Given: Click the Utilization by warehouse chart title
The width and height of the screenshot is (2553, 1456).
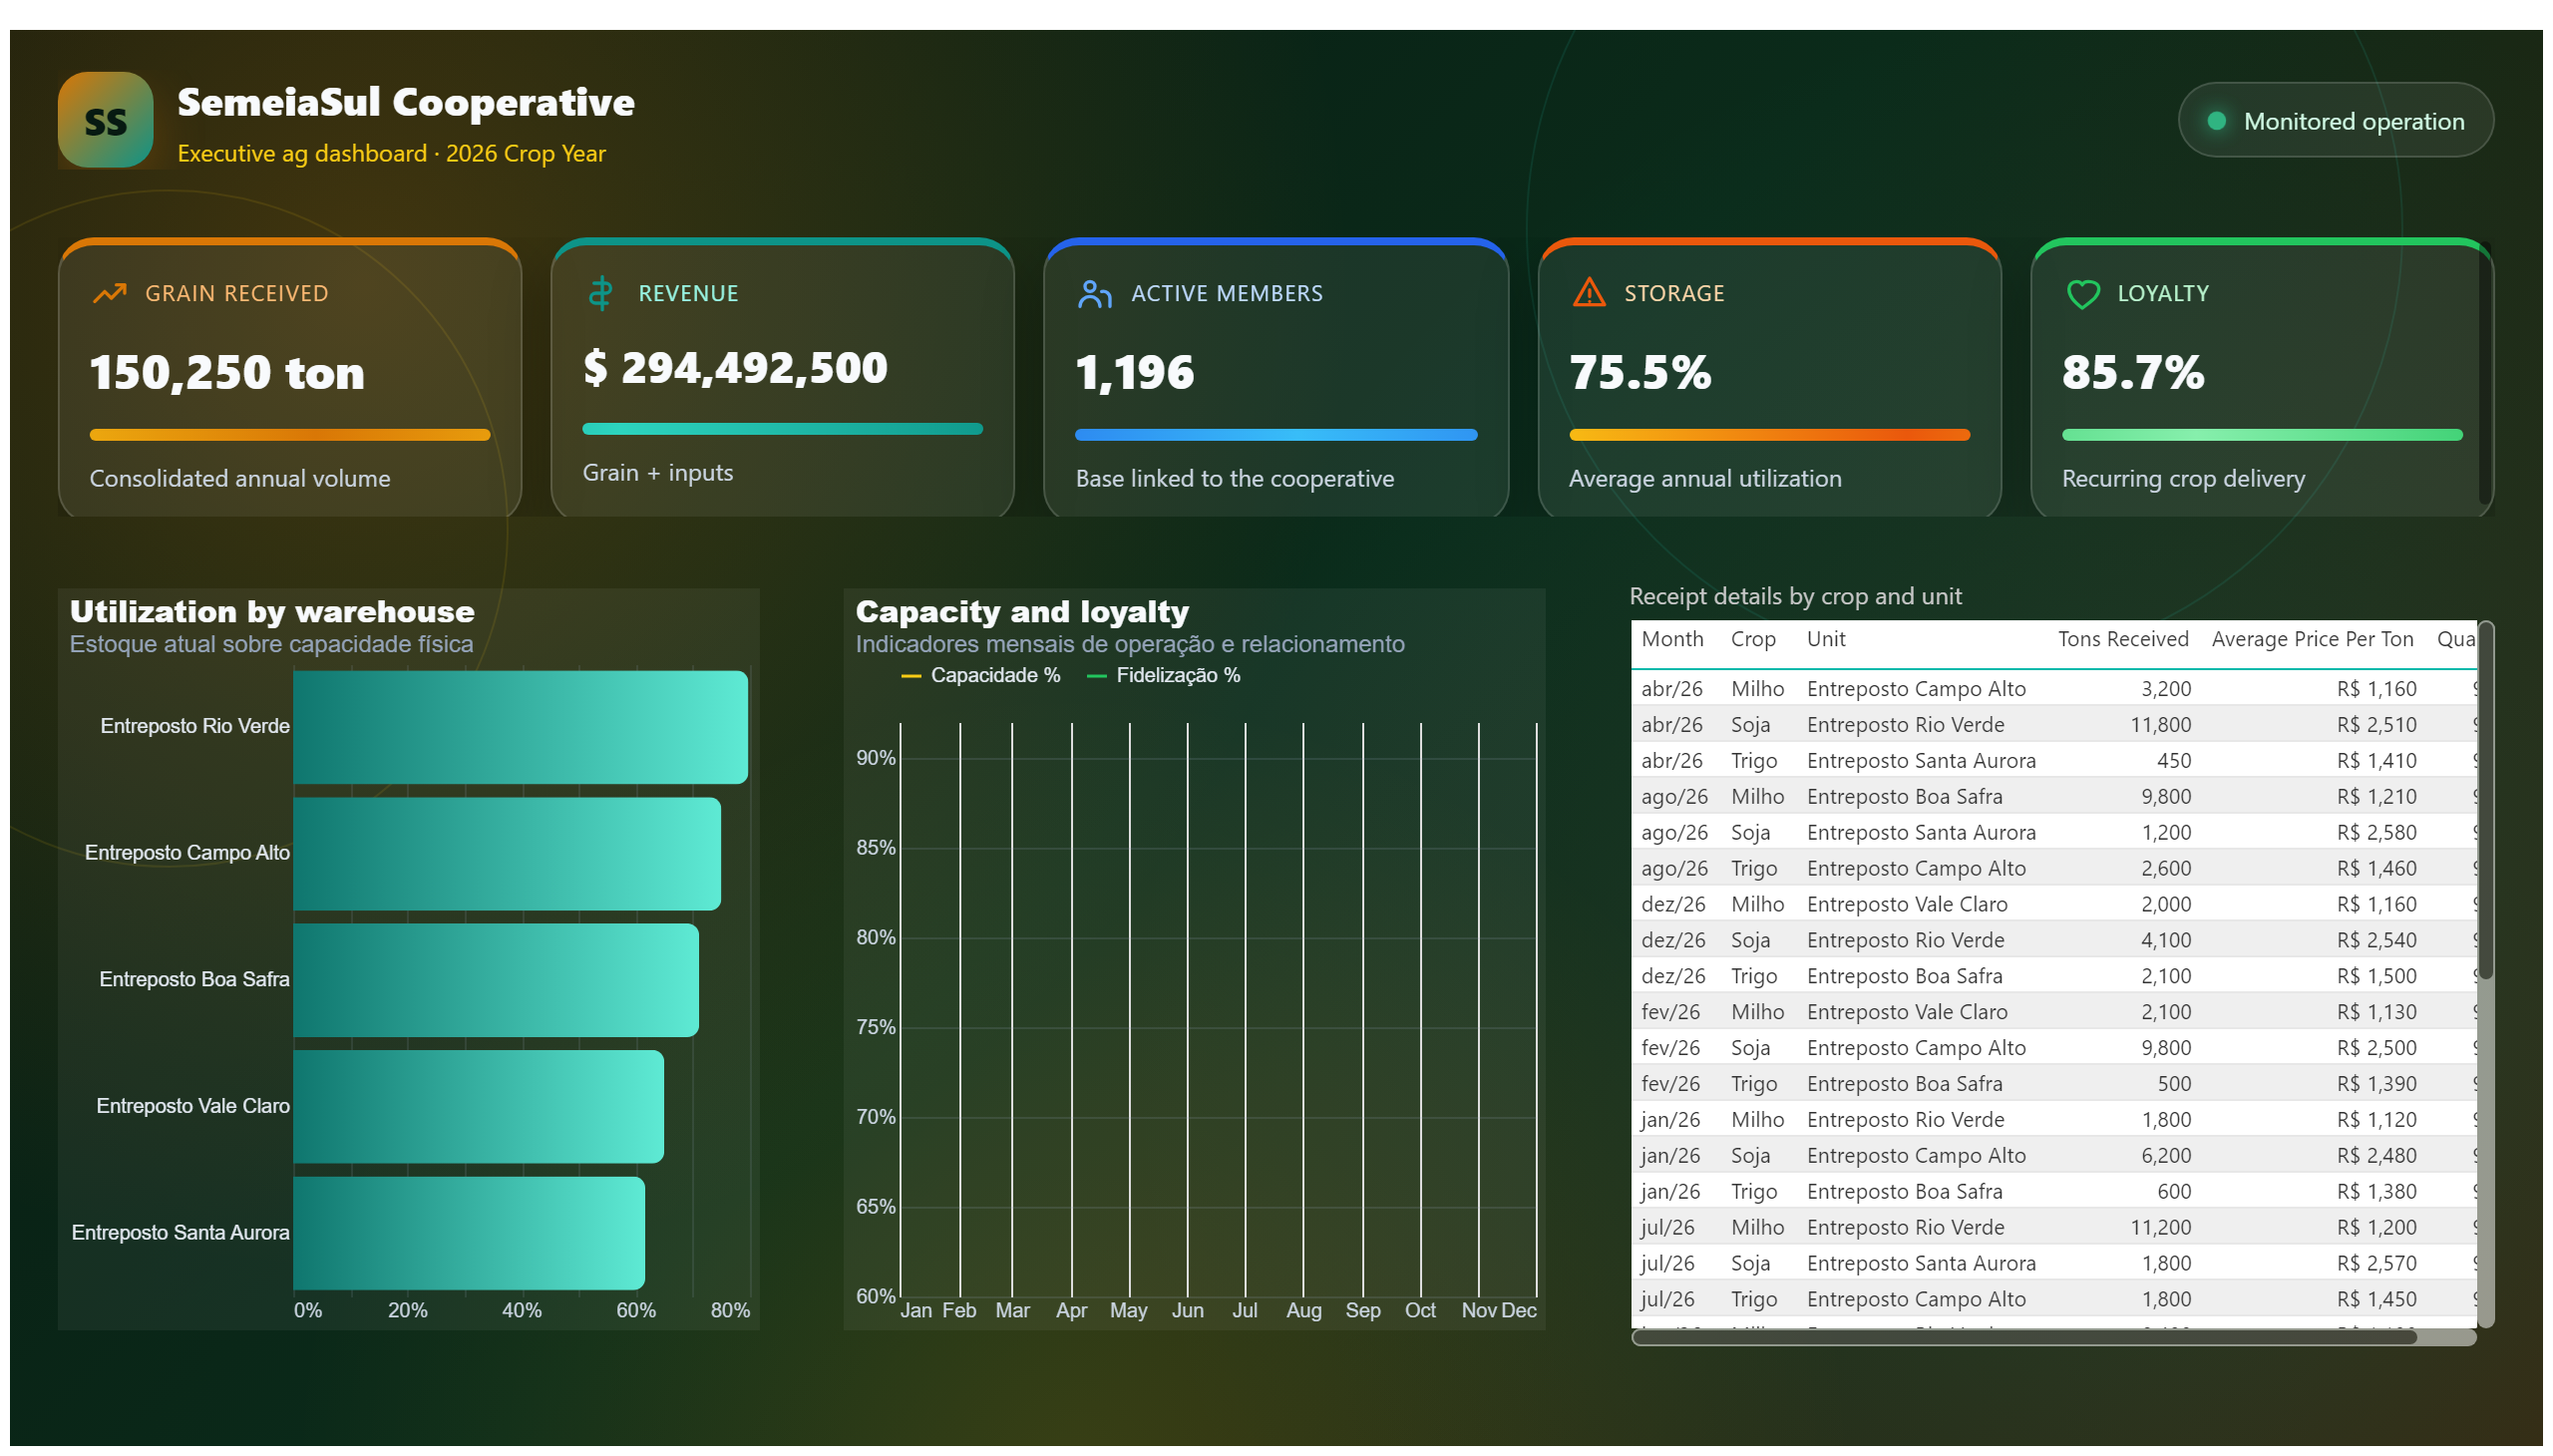Looking at the screenshot, I should (272, 611).
